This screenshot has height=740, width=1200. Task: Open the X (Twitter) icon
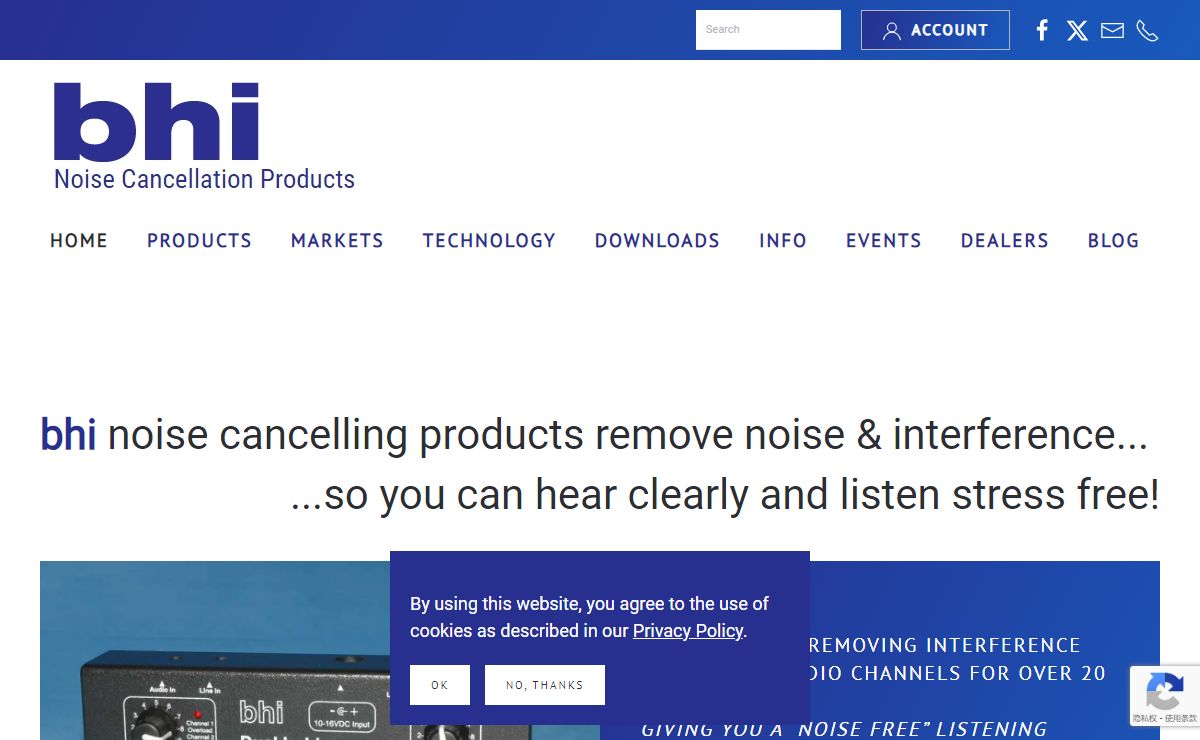click(1077, 30)
